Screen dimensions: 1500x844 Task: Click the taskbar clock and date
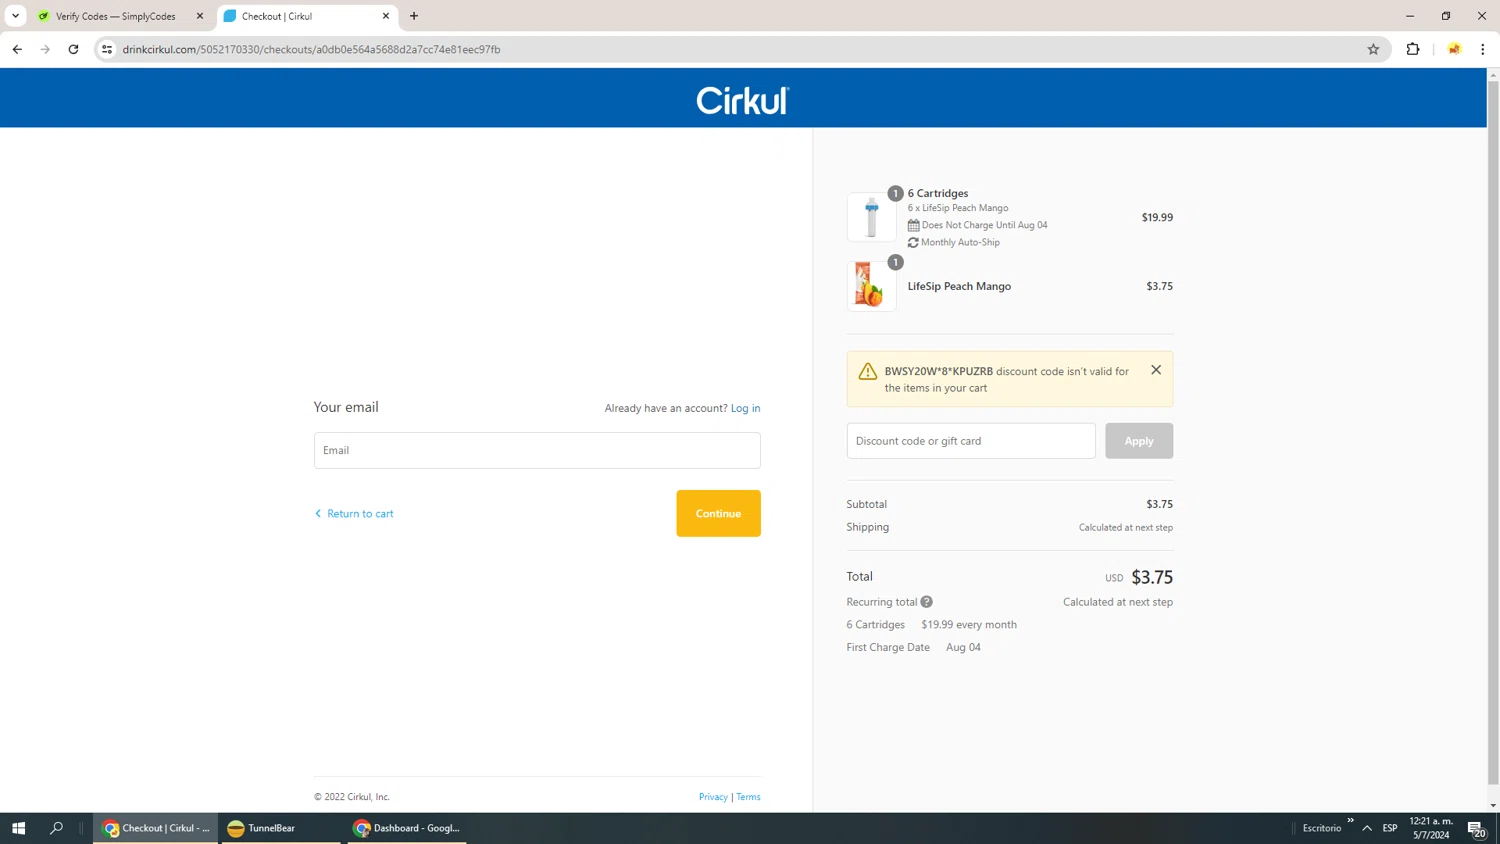point(1430,828)
